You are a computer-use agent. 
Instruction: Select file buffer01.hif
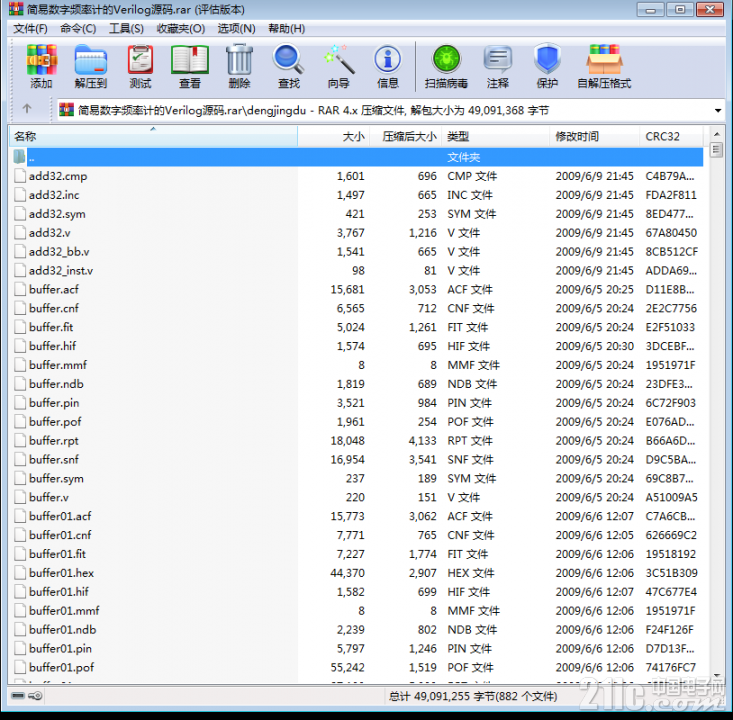356,592
